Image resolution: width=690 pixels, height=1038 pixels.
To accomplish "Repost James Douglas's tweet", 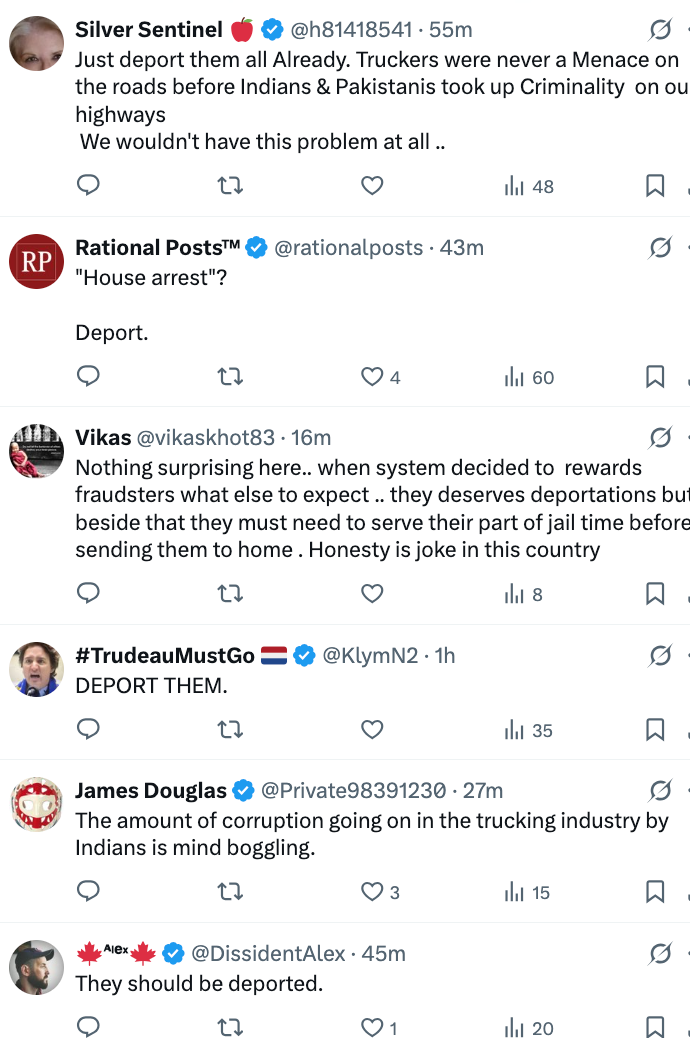I will (230, 892).
